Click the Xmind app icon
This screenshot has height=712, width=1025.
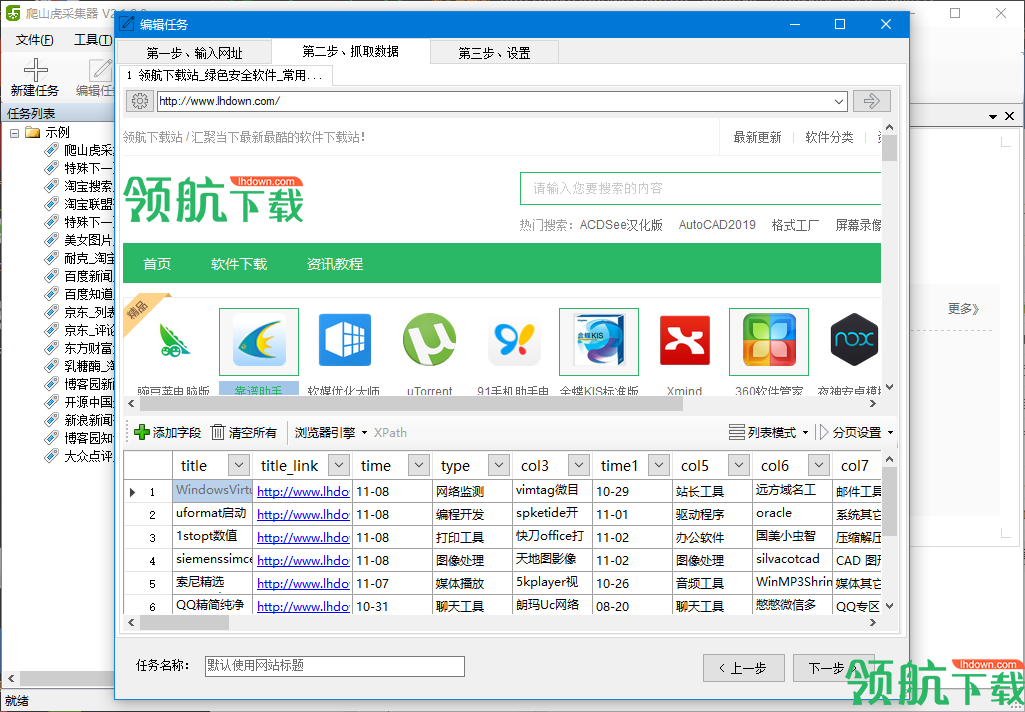tap(684, 340)
